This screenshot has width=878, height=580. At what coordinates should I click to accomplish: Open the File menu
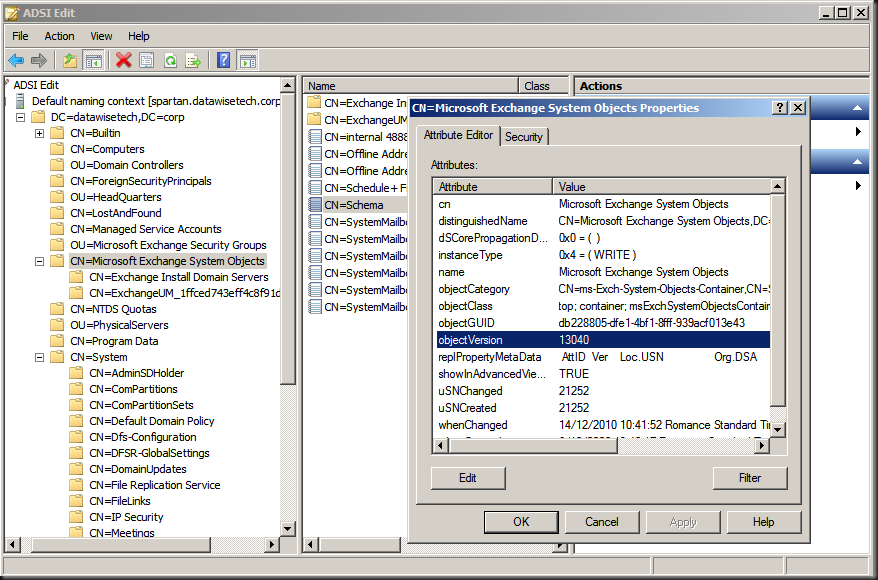tap(20, 36)
